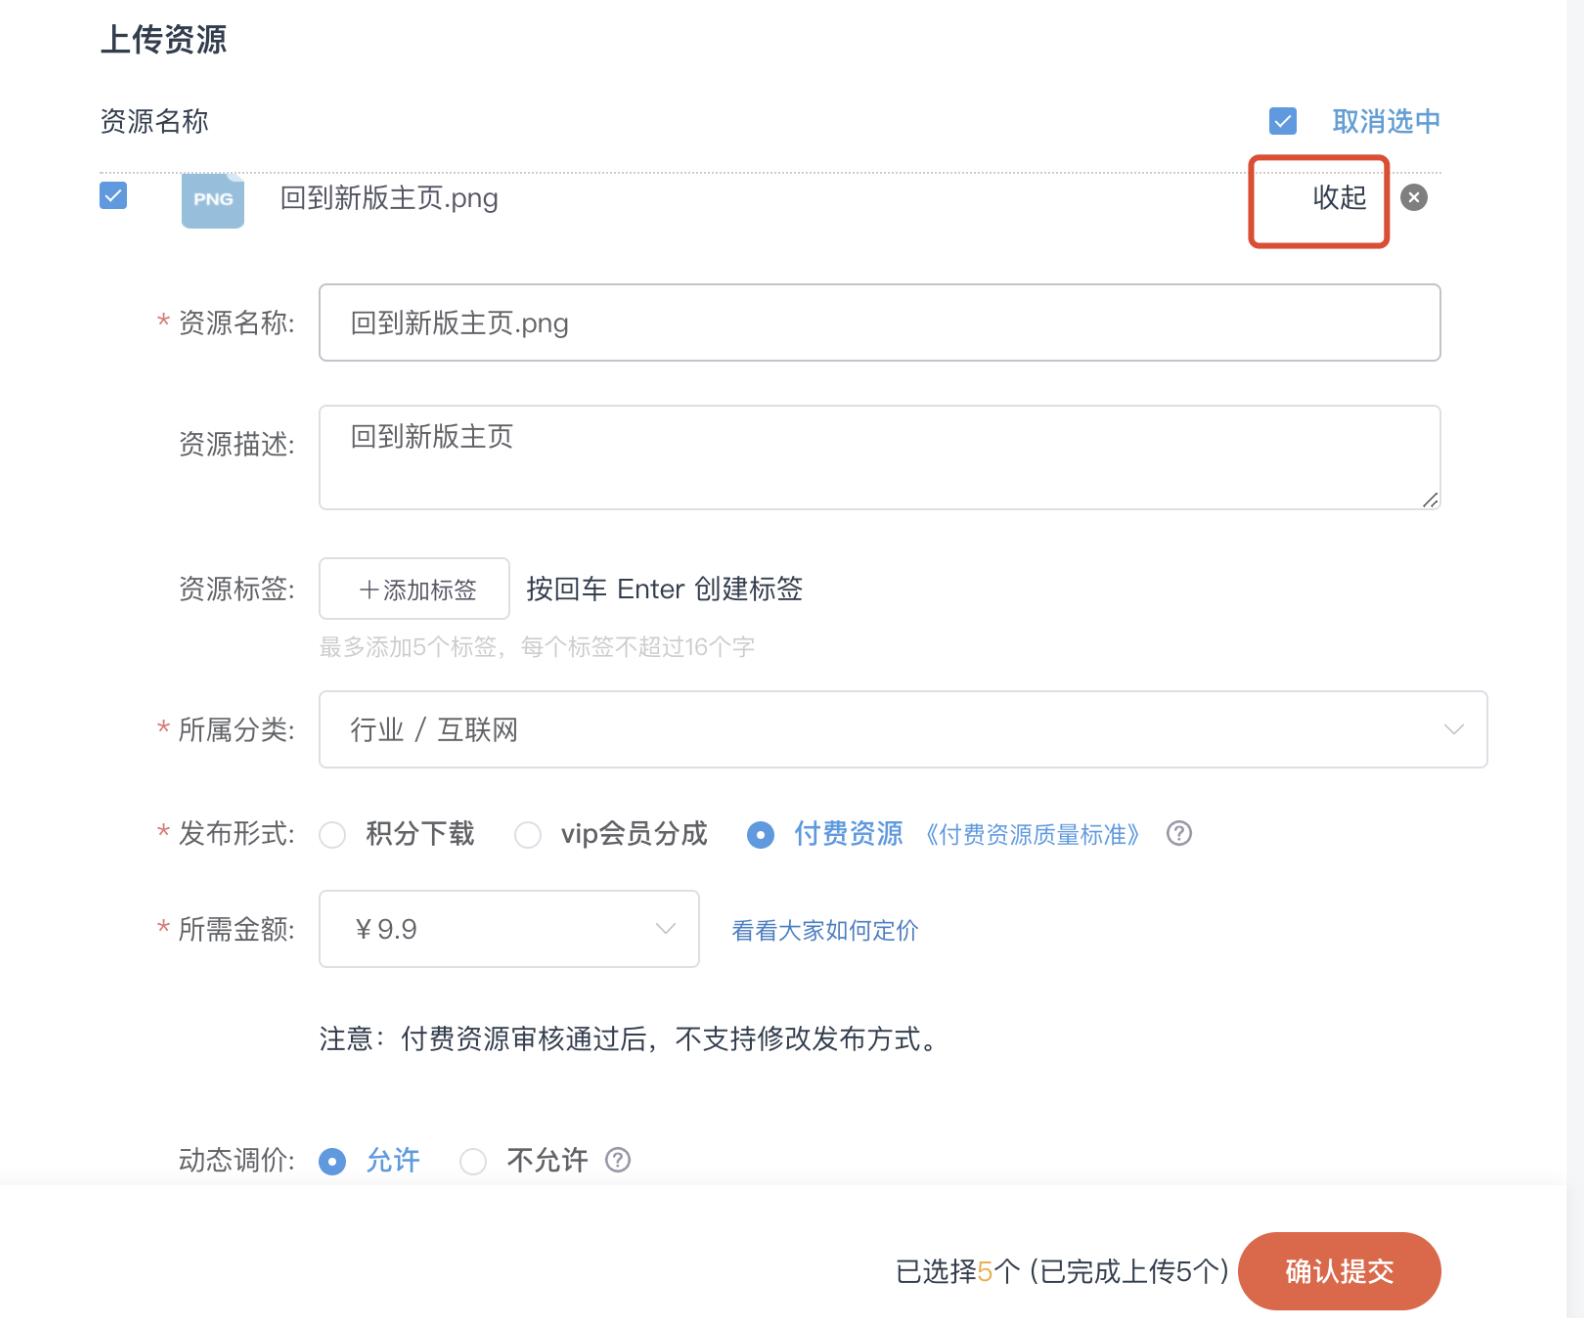Select the 积分下载 radio option

click(332, 834)
